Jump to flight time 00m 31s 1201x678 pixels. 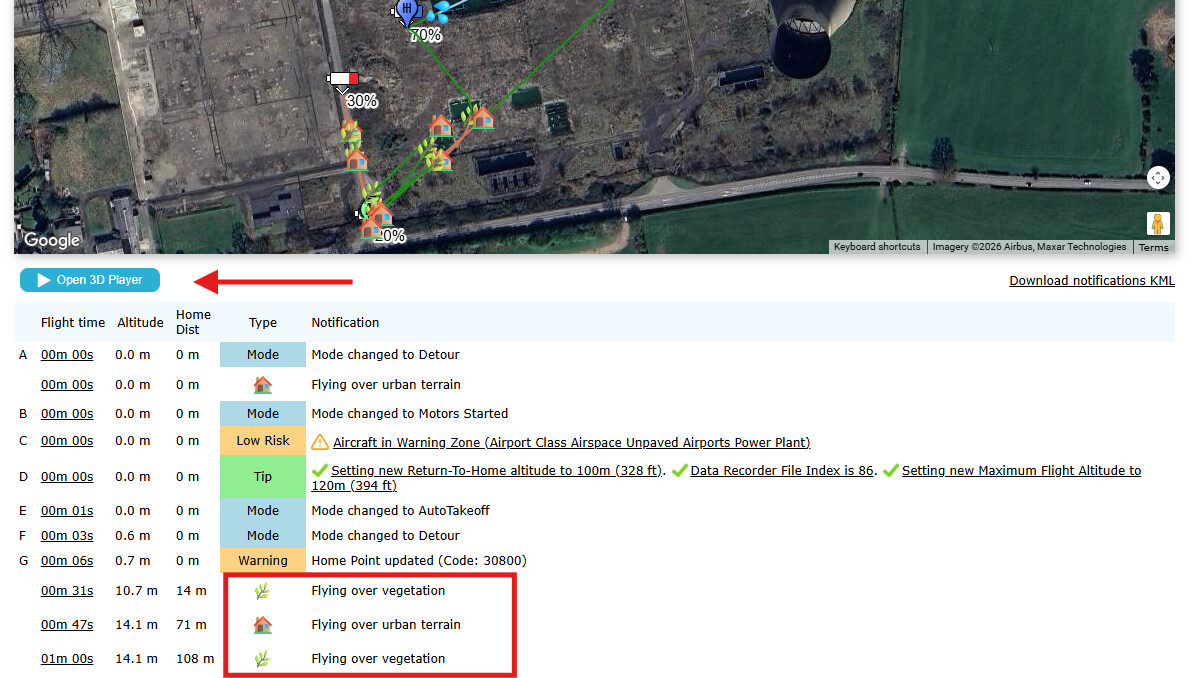click(67, 591)
